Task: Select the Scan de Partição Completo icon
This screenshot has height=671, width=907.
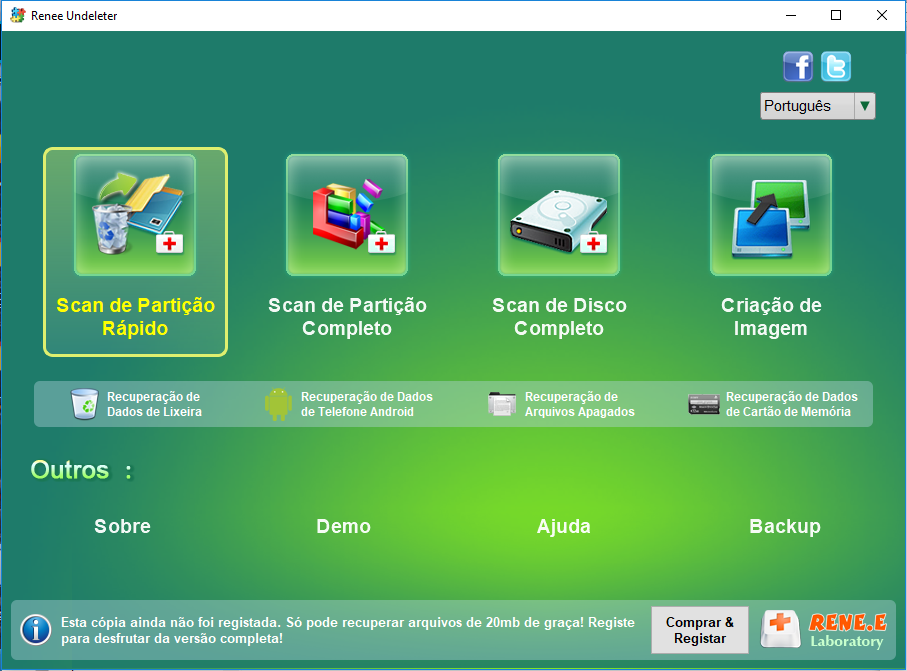Action: 347,215
